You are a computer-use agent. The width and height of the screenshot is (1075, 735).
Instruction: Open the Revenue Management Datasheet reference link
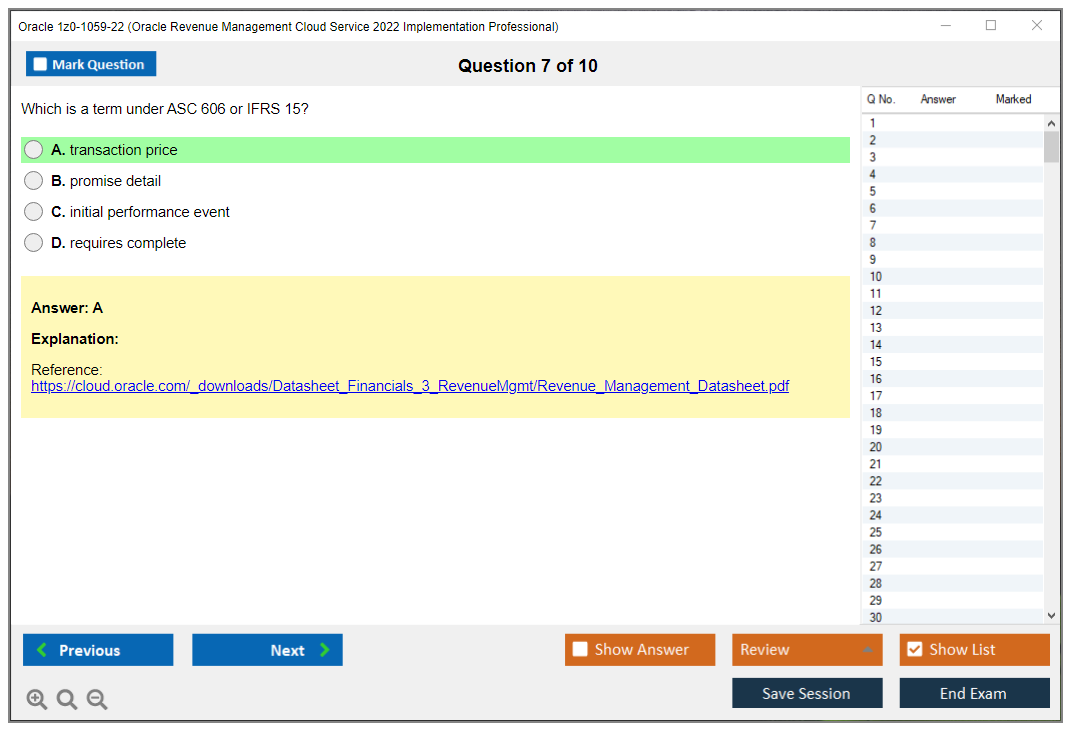tap(409, 386)
